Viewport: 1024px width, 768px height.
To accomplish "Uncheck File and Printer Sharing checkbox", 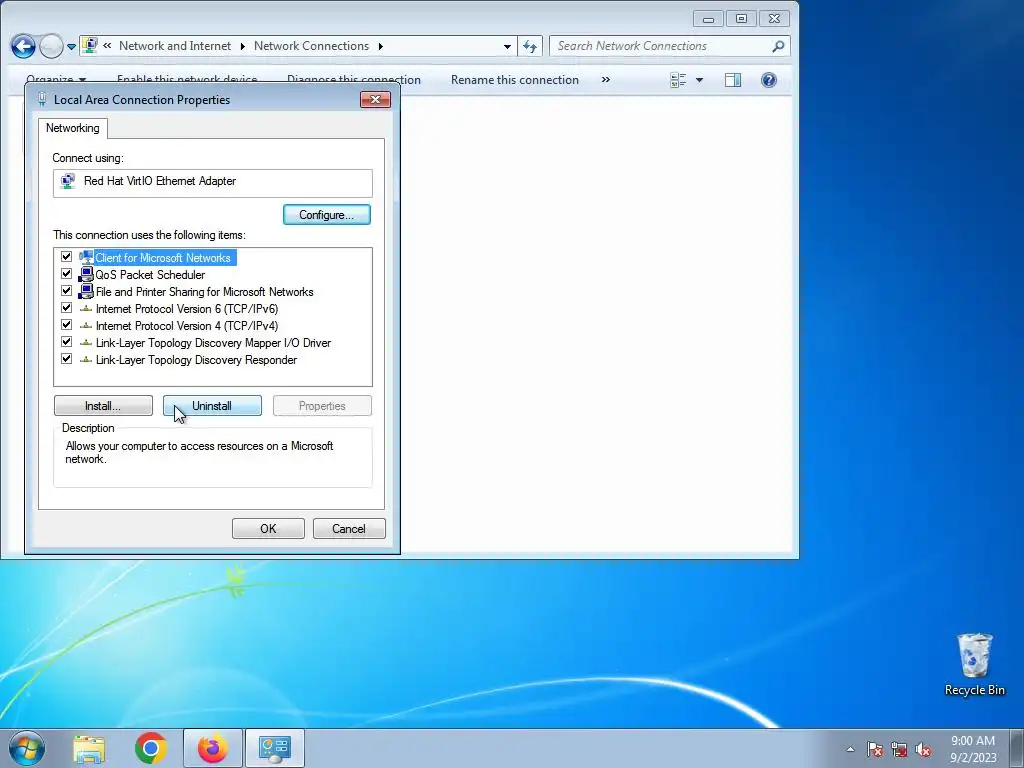I will pyautogui.click(x=66, y=291).
